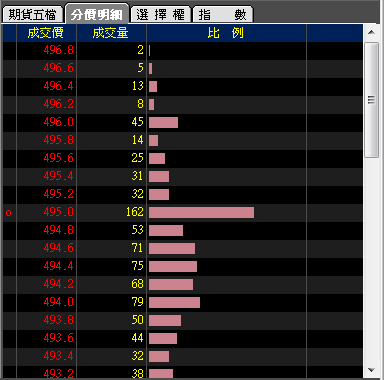Select the 分價明細 tab
The height and width of the screenshot is (380, 384).
(x=97, y=14)
